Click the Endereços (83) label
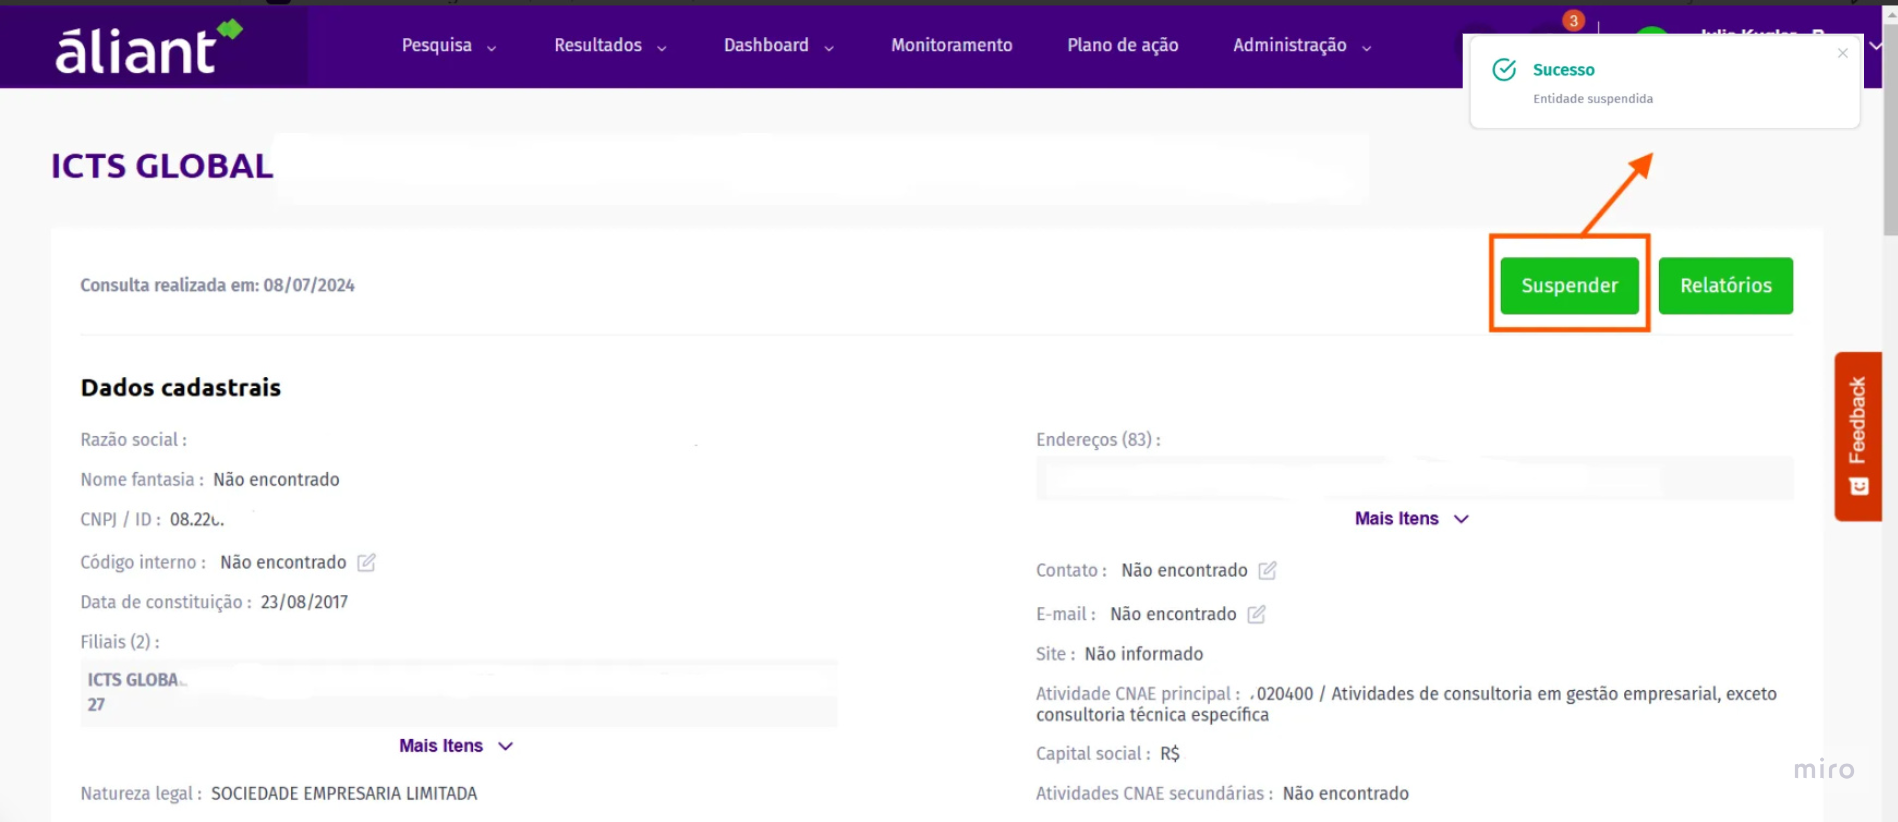The width and height of the screenshot is (1898, 822). click(1098, 439)
